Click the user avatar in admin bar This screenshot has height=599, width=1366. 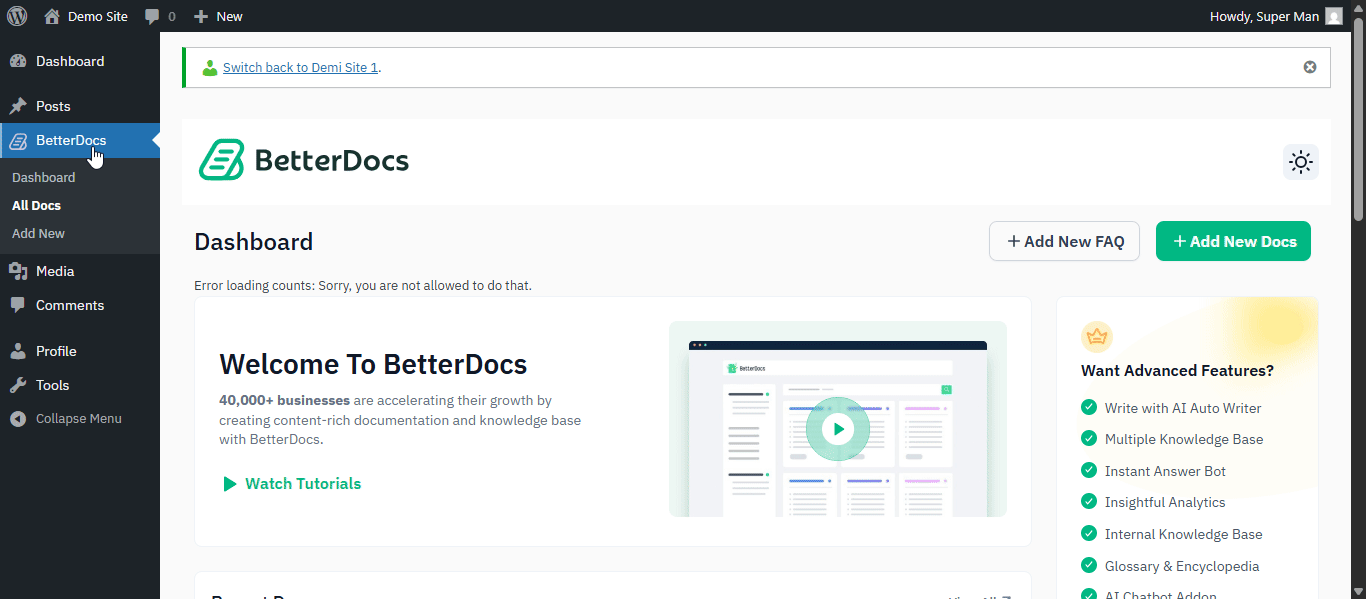point(1334,16)
